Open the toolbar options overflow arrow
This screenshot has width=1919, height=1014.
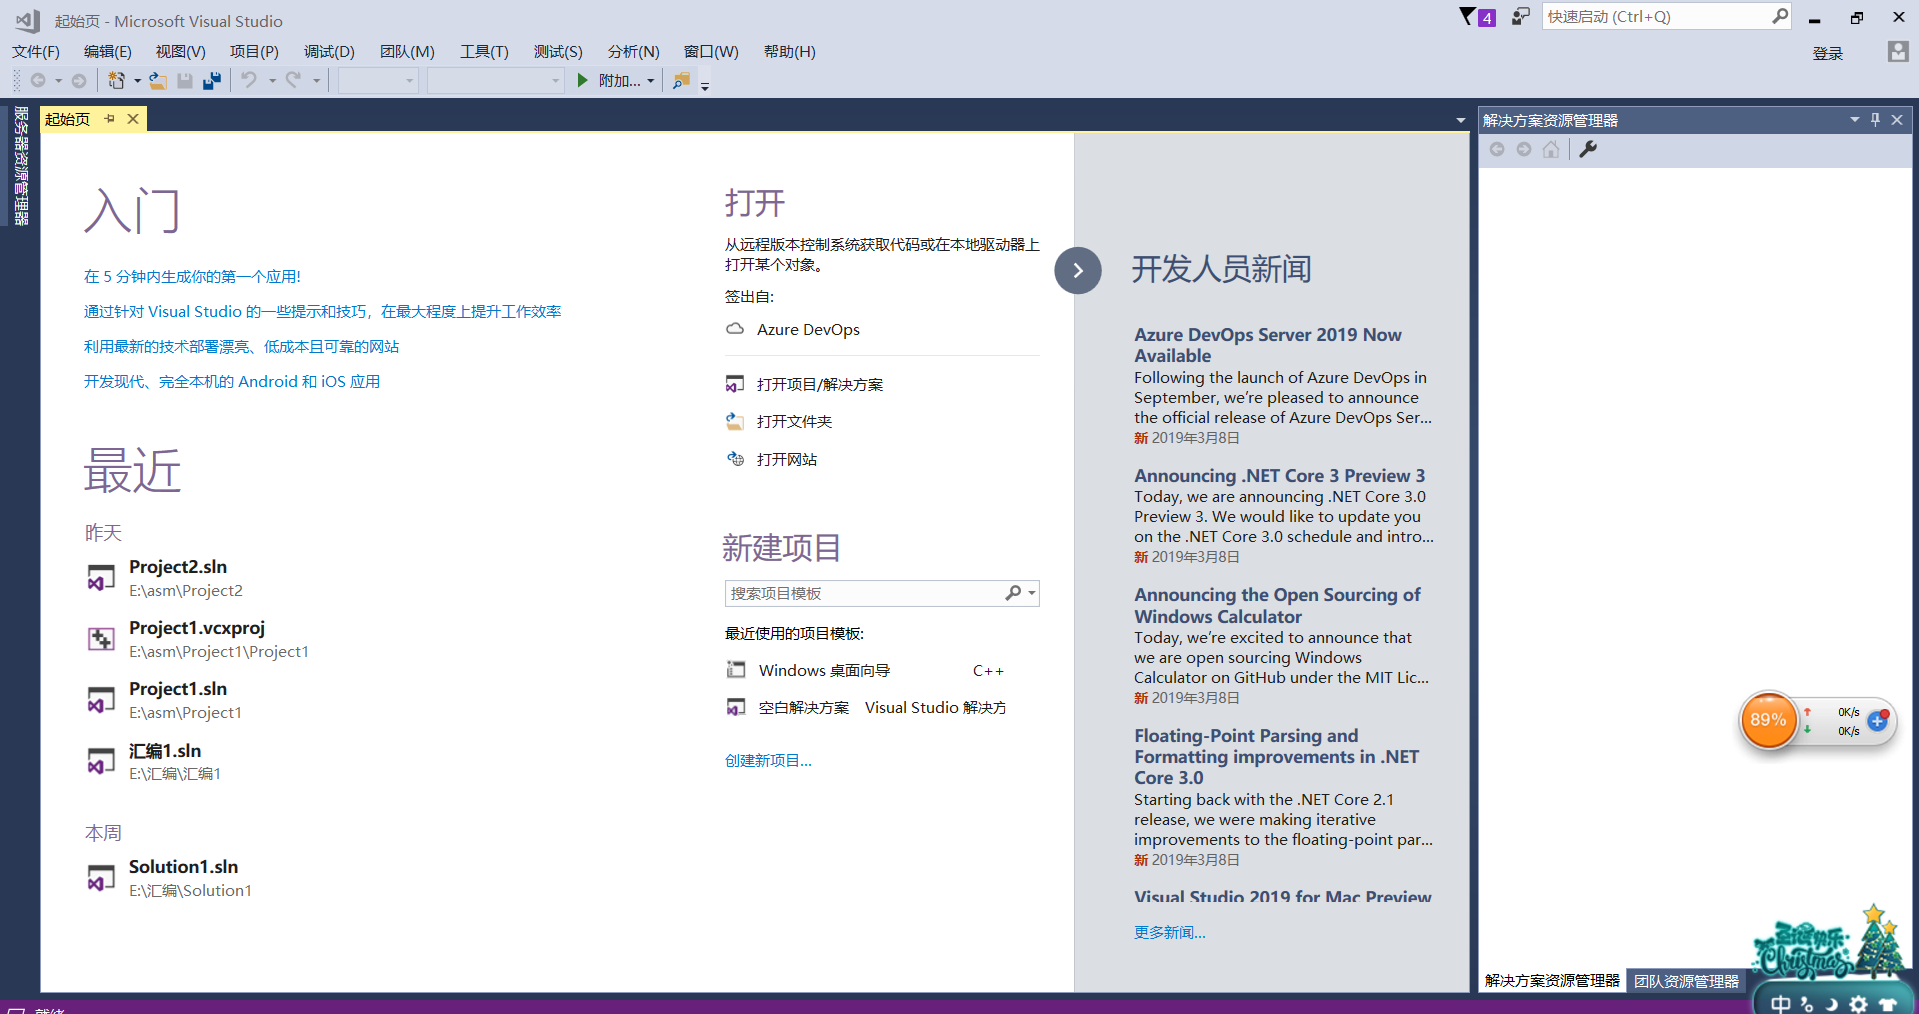point(705,86)
